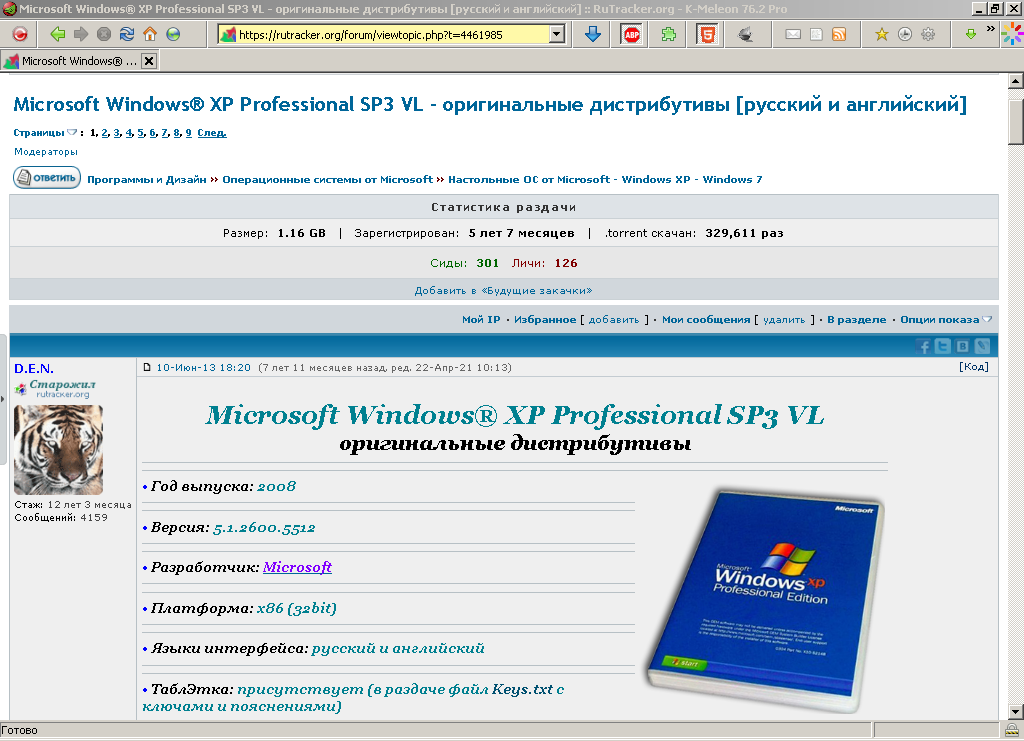Click the small post-link icon before 10-Июн-13
Image resolution: width=1024 pixels, height=741 pixels.
click(x=147, y=368)
